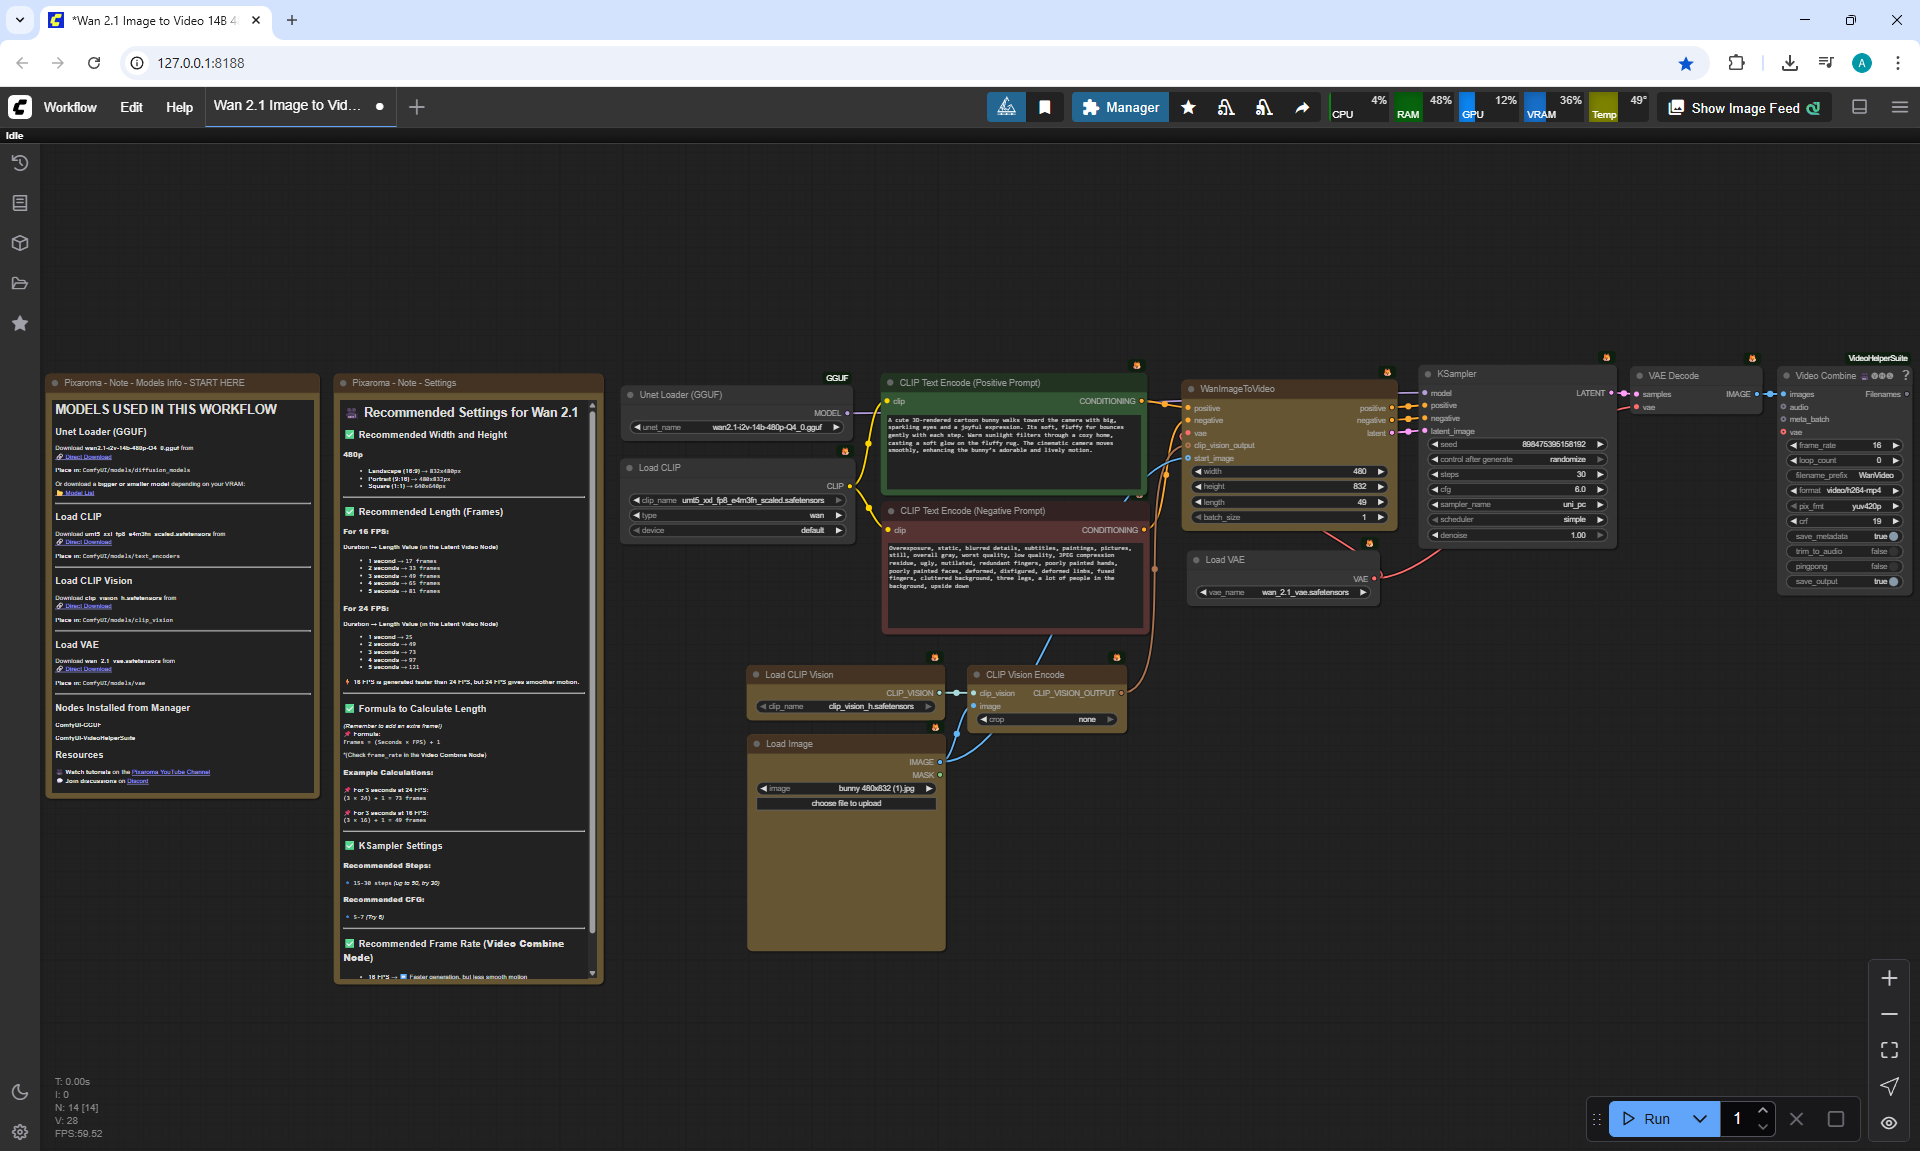Click the Manager button
Screen dimensions: 1920x1151
(1120, 107)
